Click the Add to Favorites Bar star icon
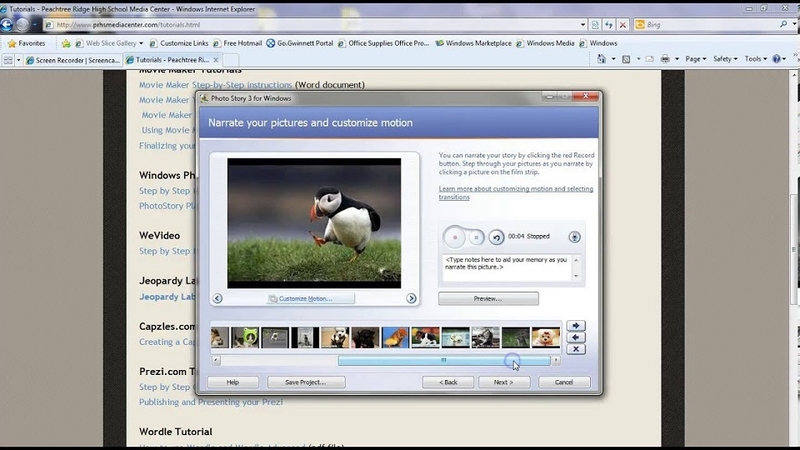The width and height of the screenshot is (800, 450). tap(66, 43)
